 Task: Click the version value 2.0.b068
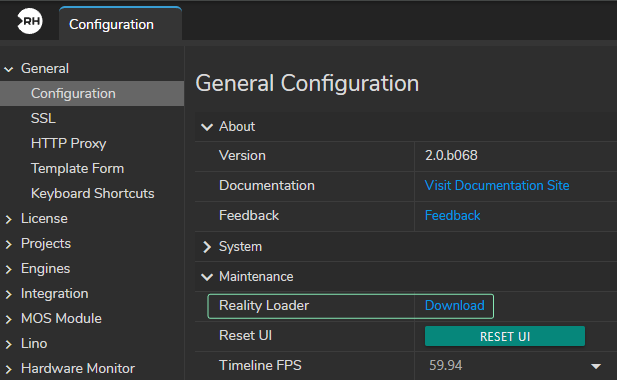(x=451, y=155)
